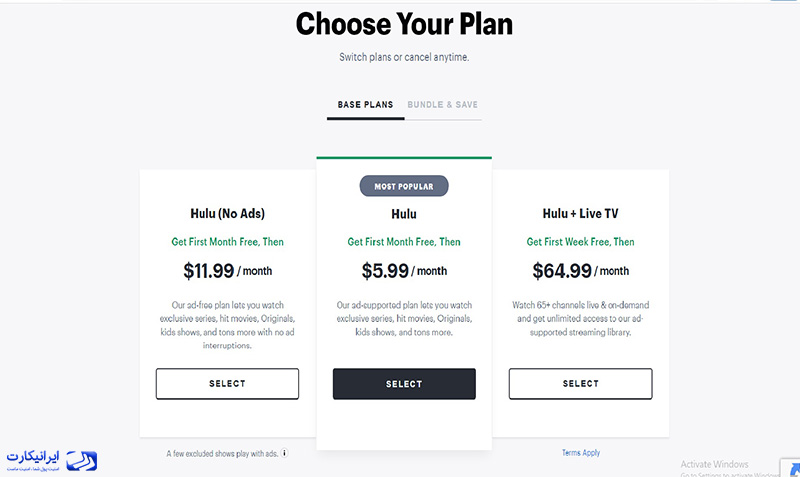This screenshot has height=477, width=800.
Task: Click the Hulu plan title in the center card
Action: coord(404,214)
